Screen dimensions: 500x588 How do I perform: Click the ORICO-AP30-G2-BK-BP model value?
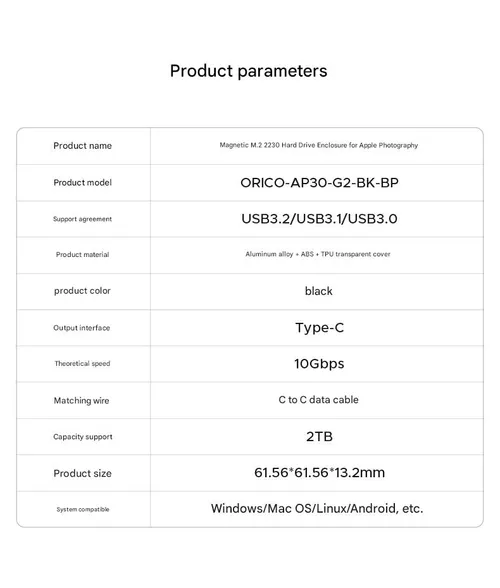click(319, 183)
